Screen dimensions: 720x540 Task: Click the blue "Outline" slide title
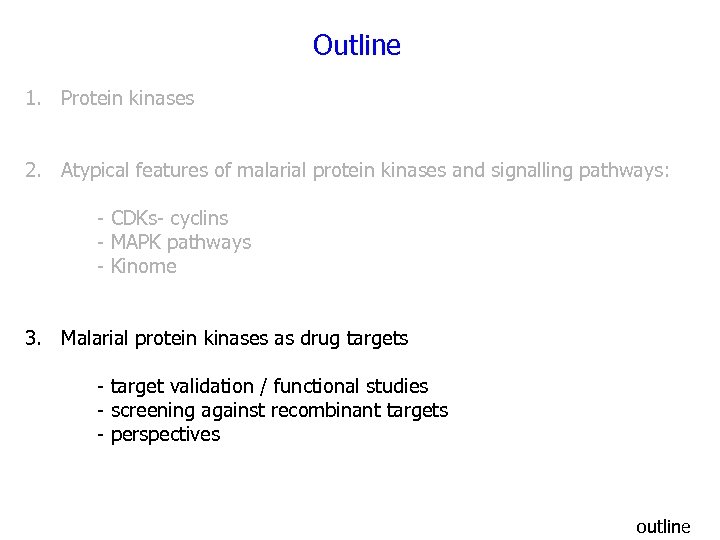click(x=356, y=46)
